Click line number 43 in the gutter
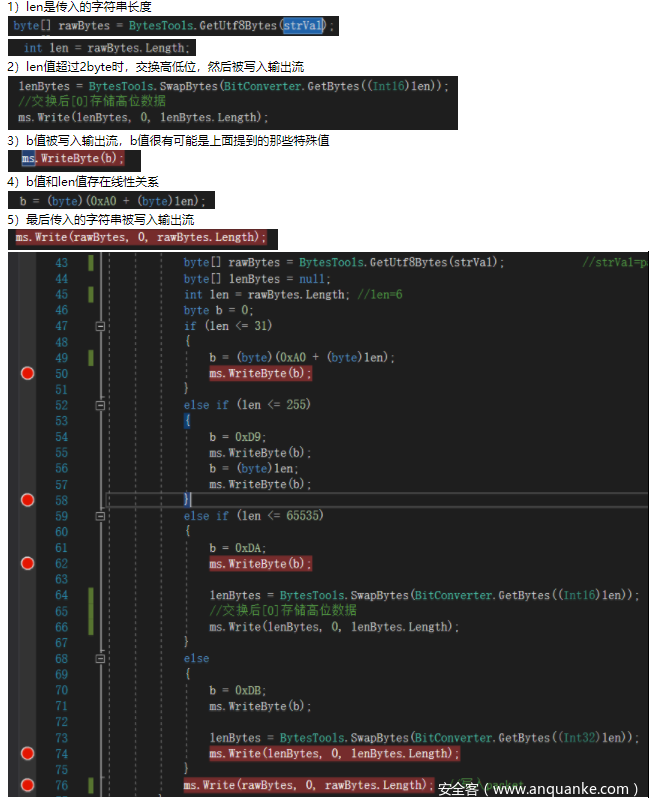Viewport: 654px width, 808px height. pos(61,262)
